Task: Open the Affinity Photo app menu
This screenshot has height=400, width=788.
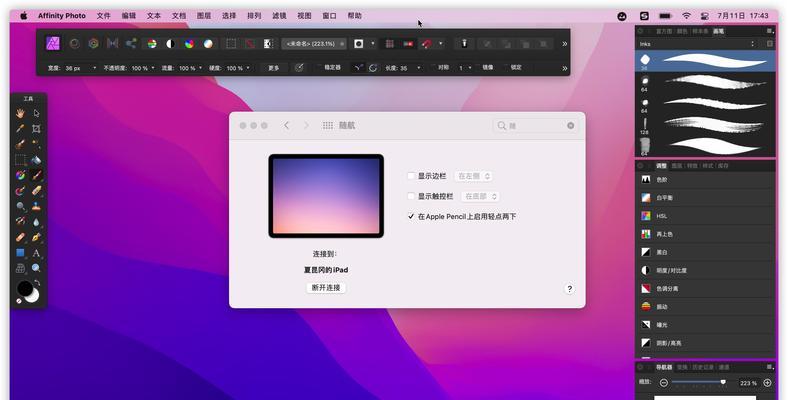Action: click(x=62, y=16)
